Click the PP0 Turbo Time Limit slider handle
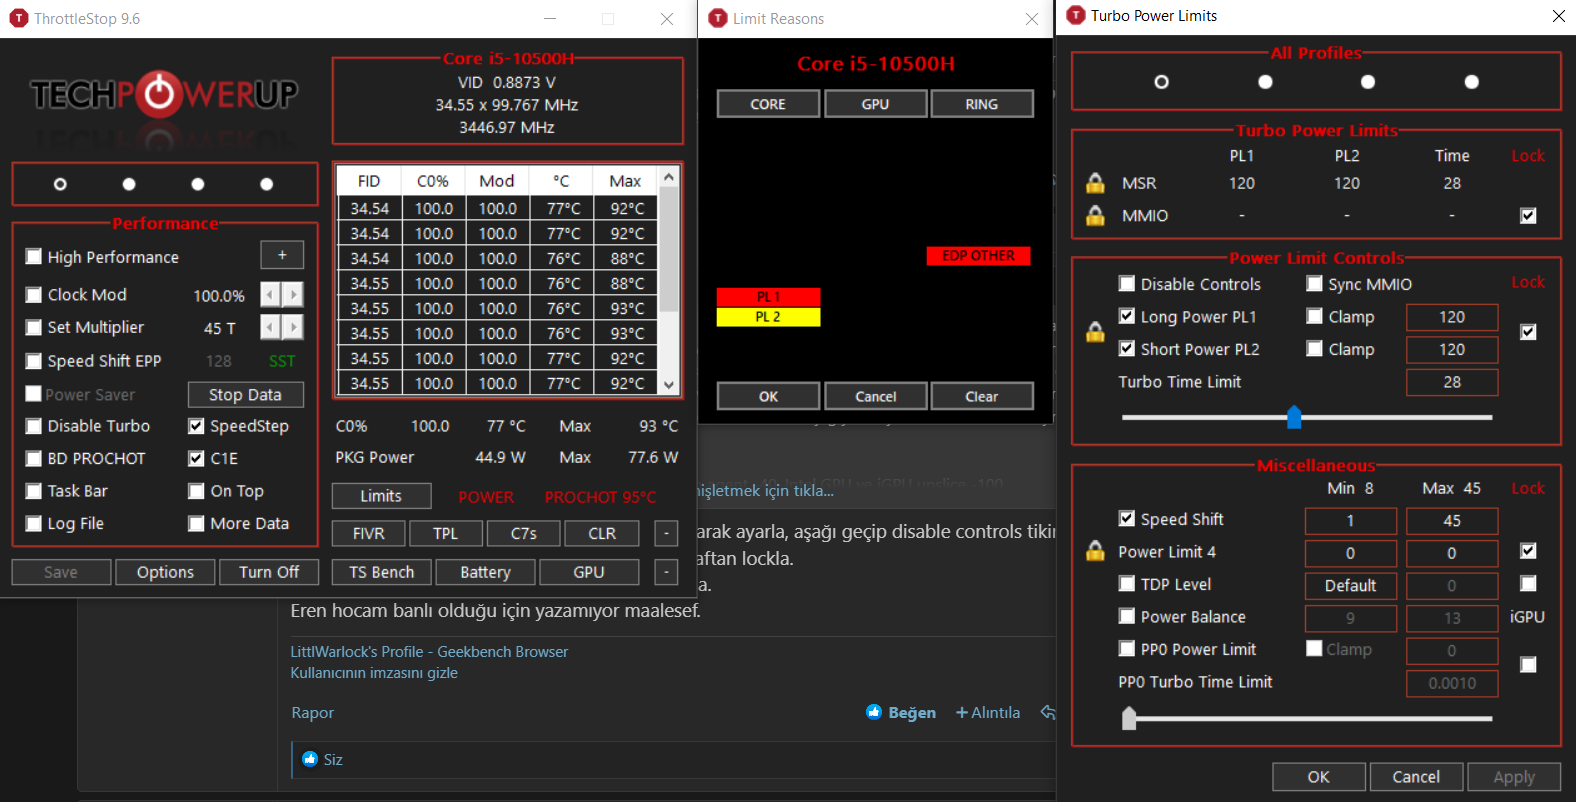 (x=1129, y=718)
